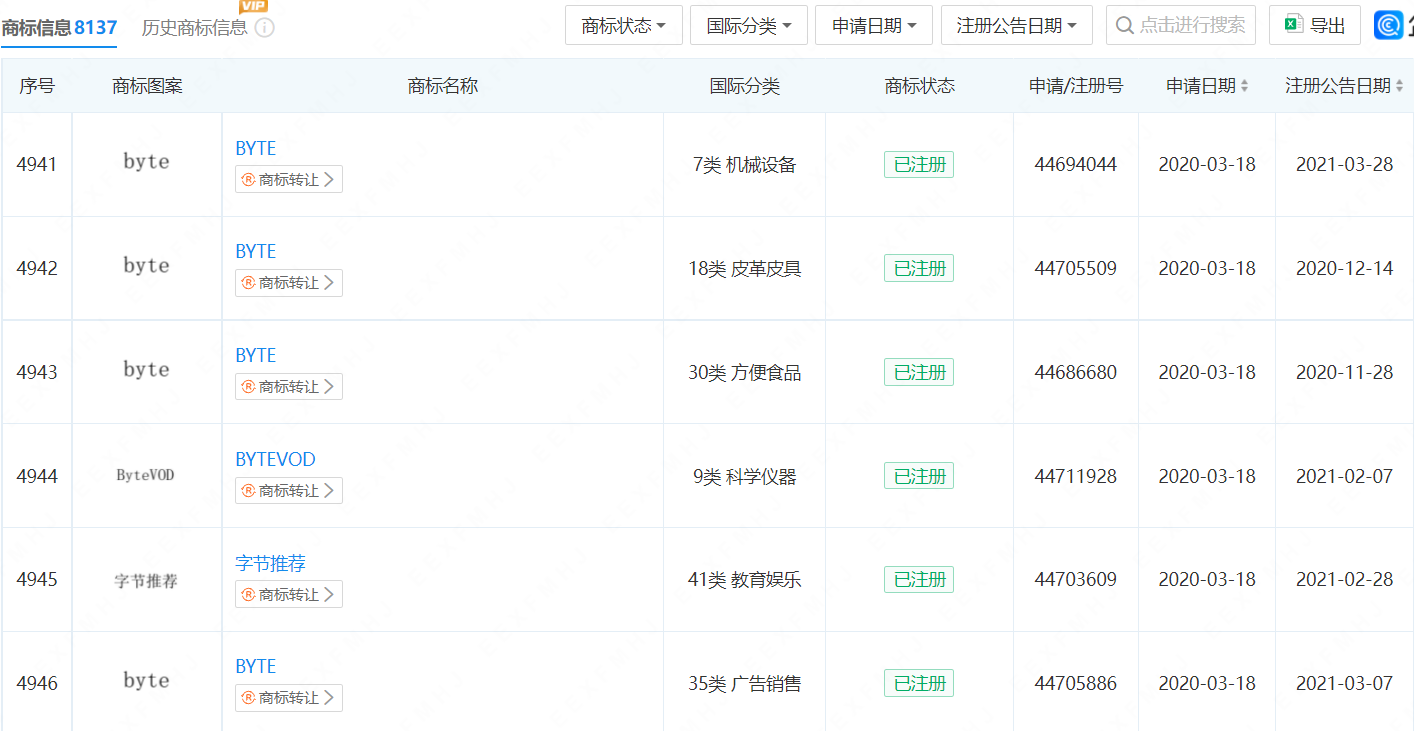Click sort arrows on 申请日期 column
1414x731 pixels.
click(x=1245, y=87)
